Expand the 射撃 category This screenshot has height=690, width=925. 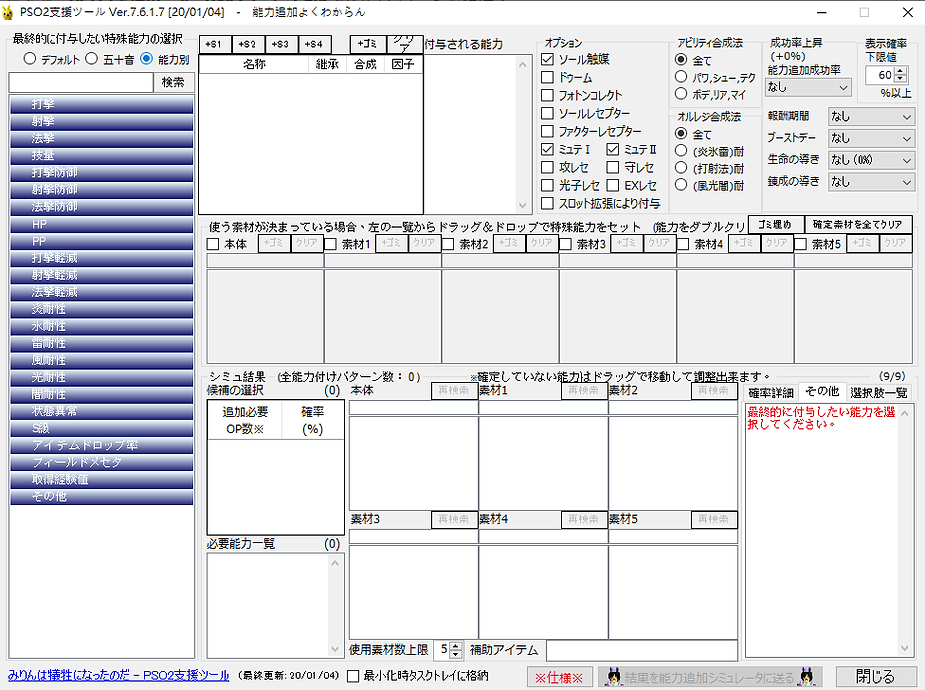(101, 121)
